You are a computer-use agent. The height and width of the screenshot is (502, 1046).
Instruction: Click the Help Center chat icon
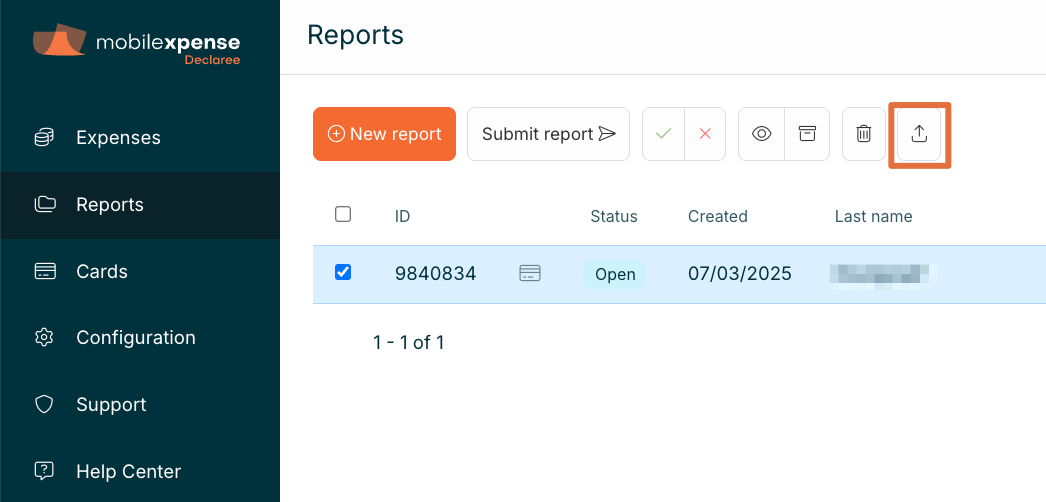(44, 470)
